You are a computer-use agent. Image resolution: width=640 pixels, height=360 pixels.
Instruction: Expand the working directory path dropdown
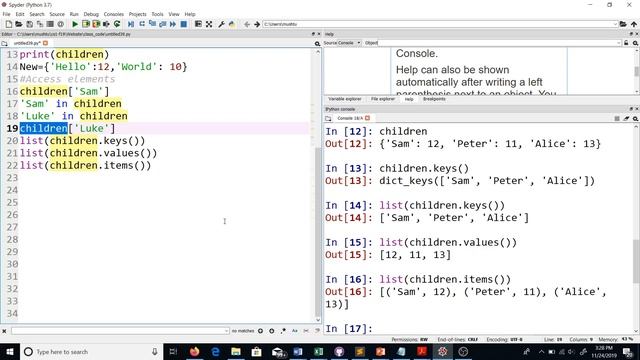tap(615, 24)
